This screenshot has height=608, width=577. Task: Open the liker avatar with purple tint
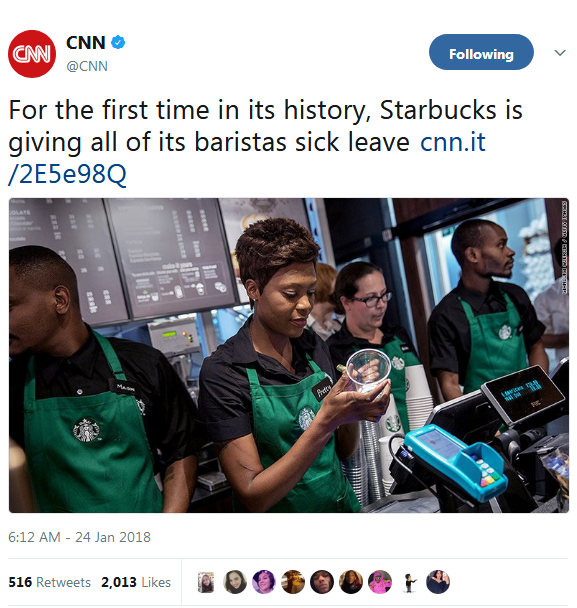point(264,582)
